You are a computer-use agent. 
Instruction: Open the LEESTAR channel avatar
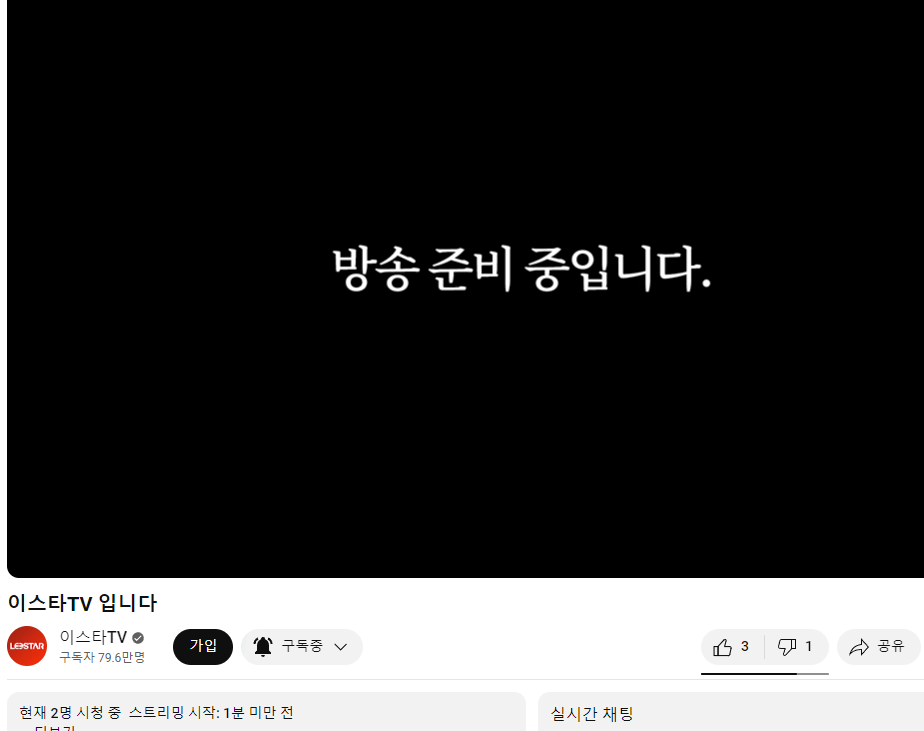click(x=27, y=646)
